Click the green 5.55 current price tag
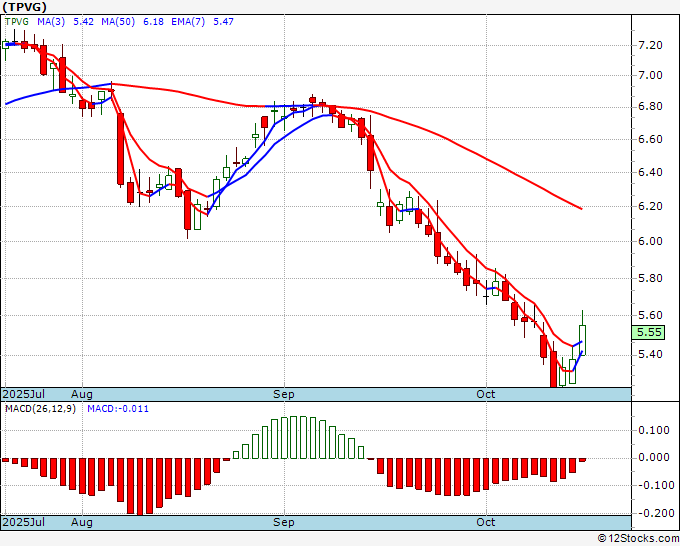The height and width of the screenshot is (546, 680). click(x=648, y=333)
